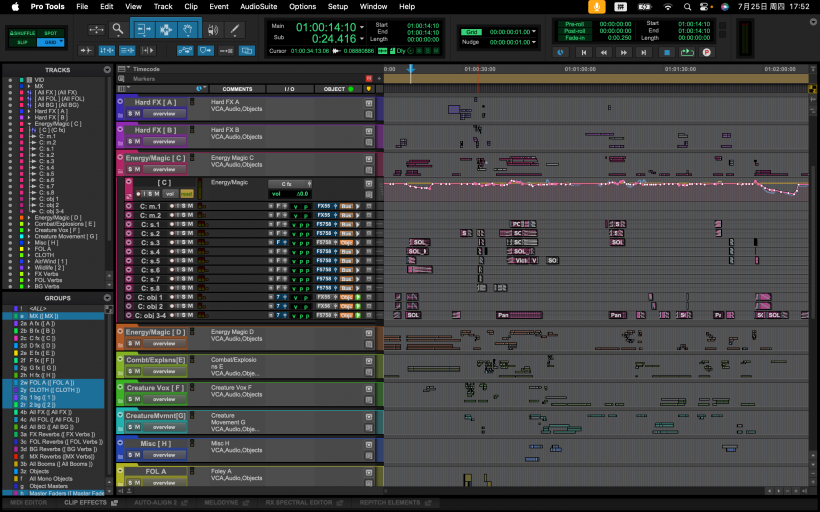
Task: Toggle Link Track and Edit Selection
Action: (127, 50)
